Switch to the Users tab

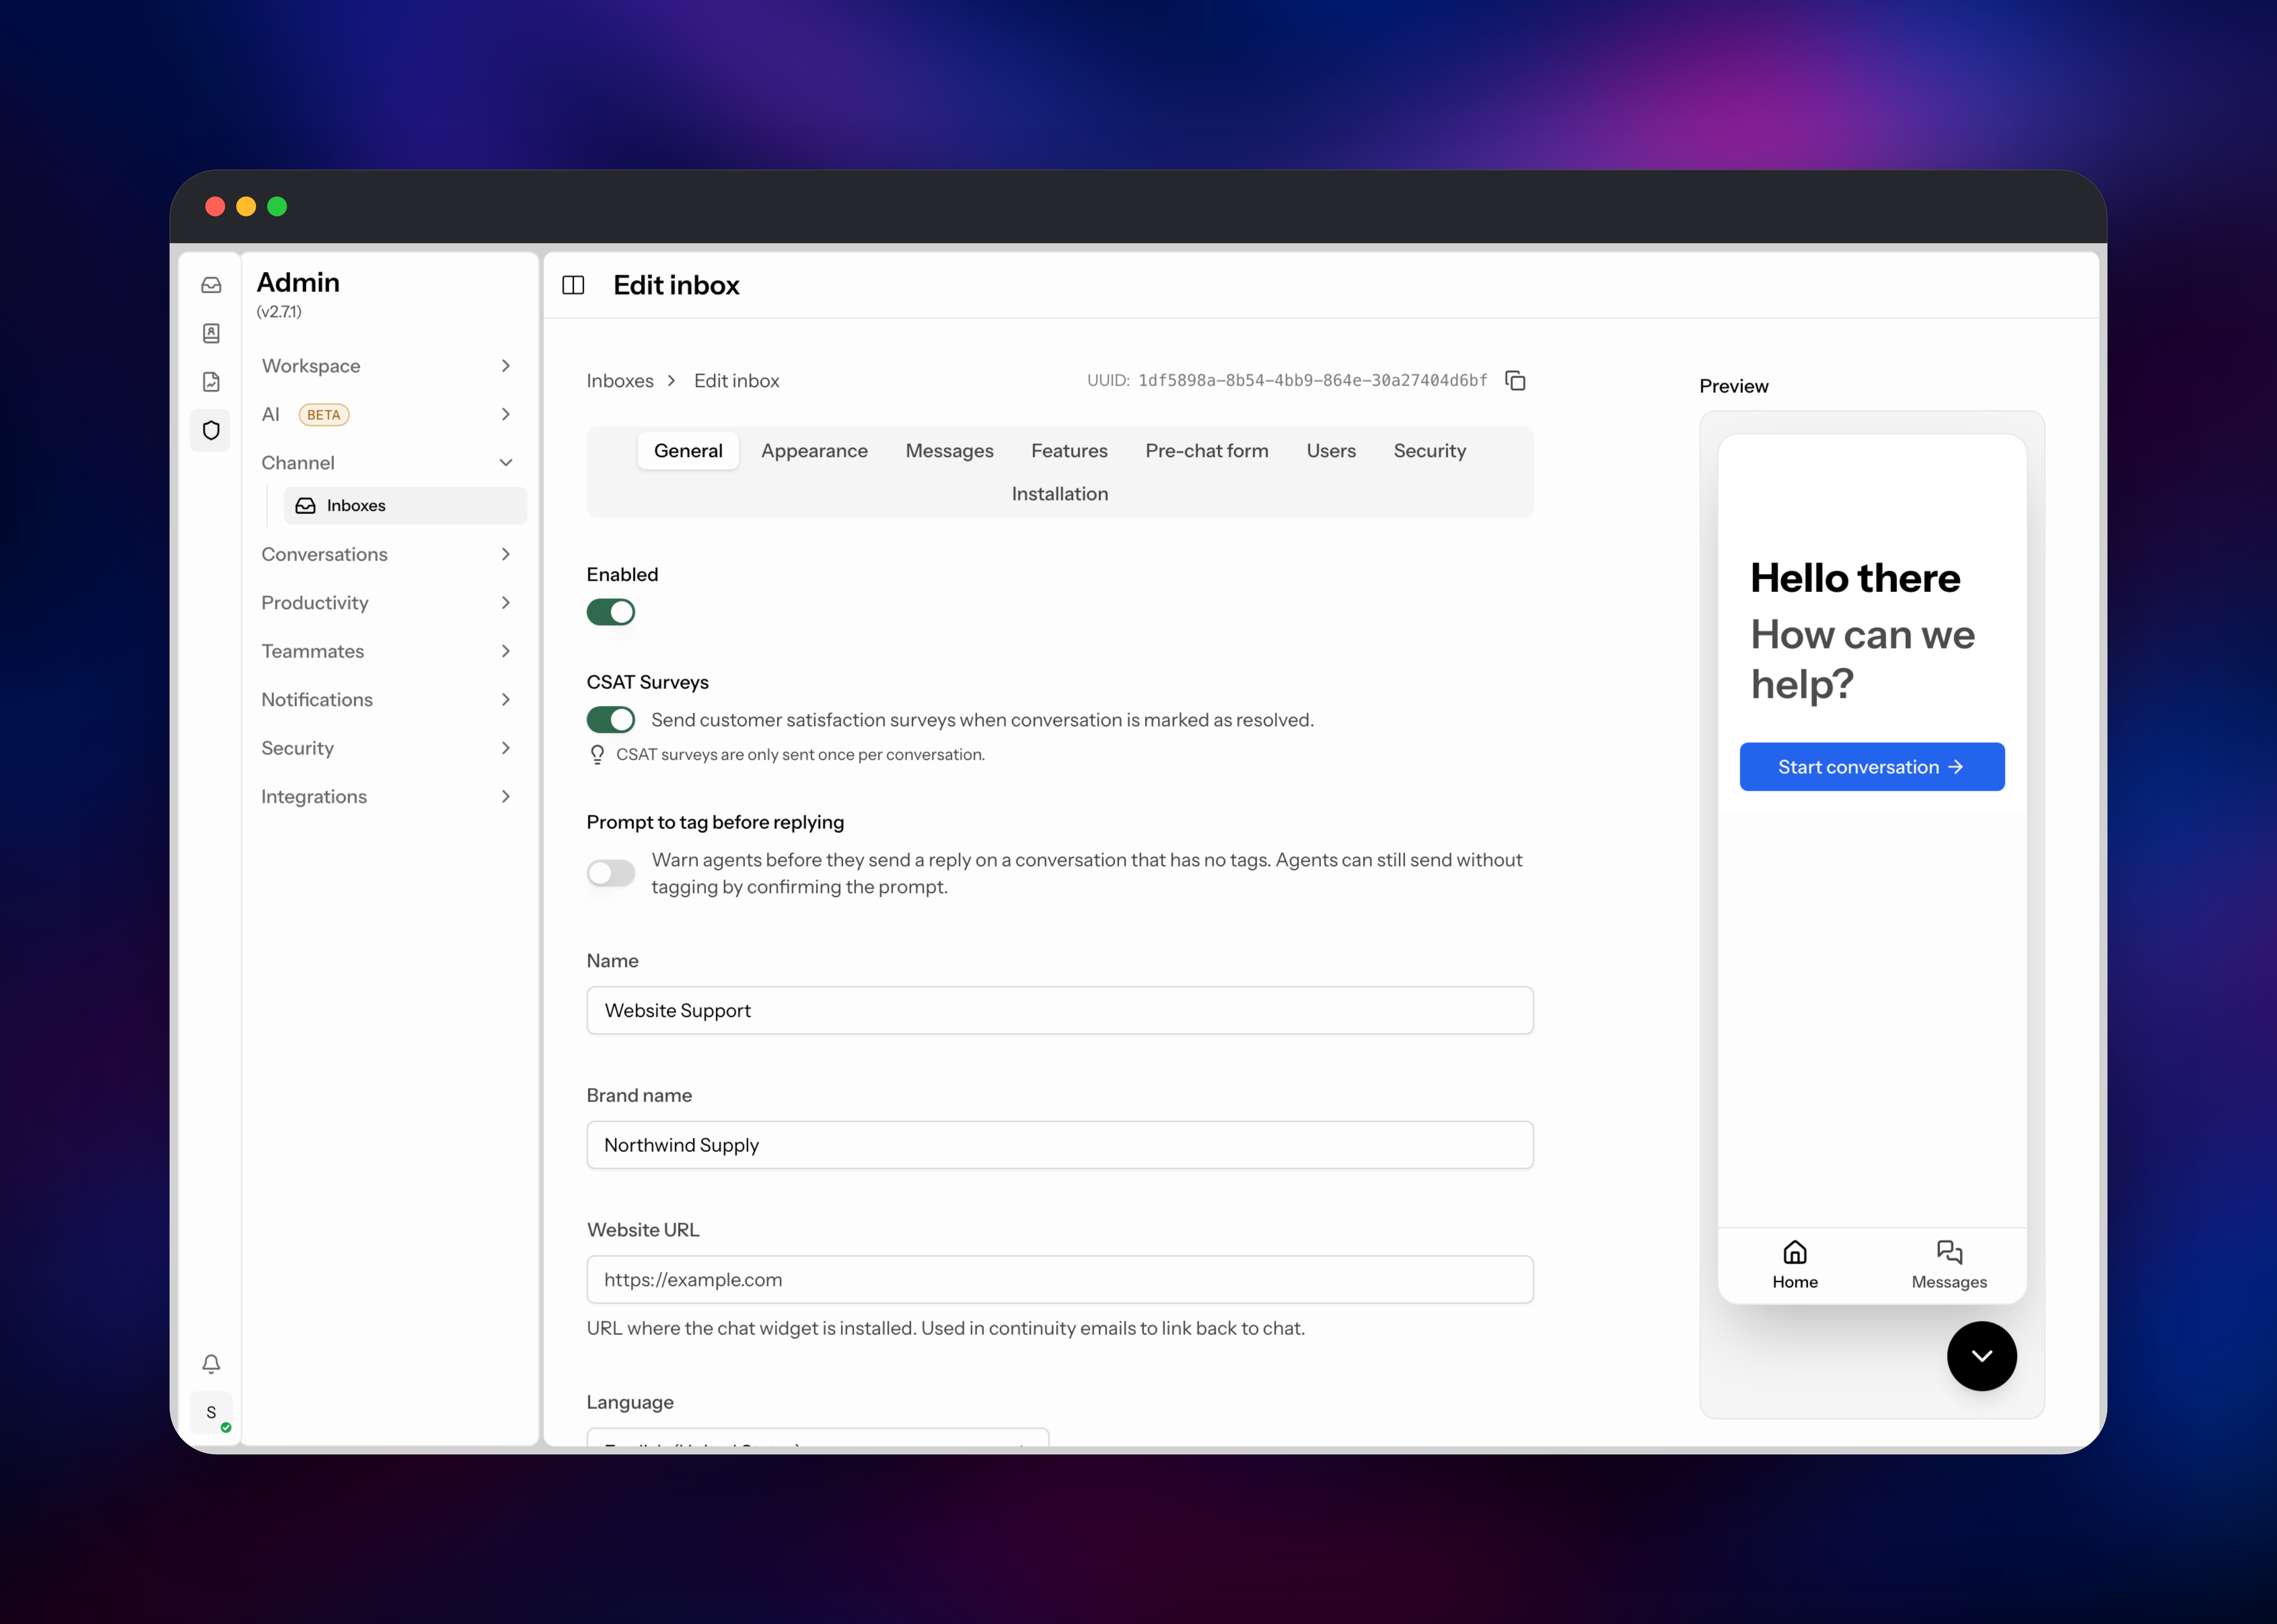1331,451
